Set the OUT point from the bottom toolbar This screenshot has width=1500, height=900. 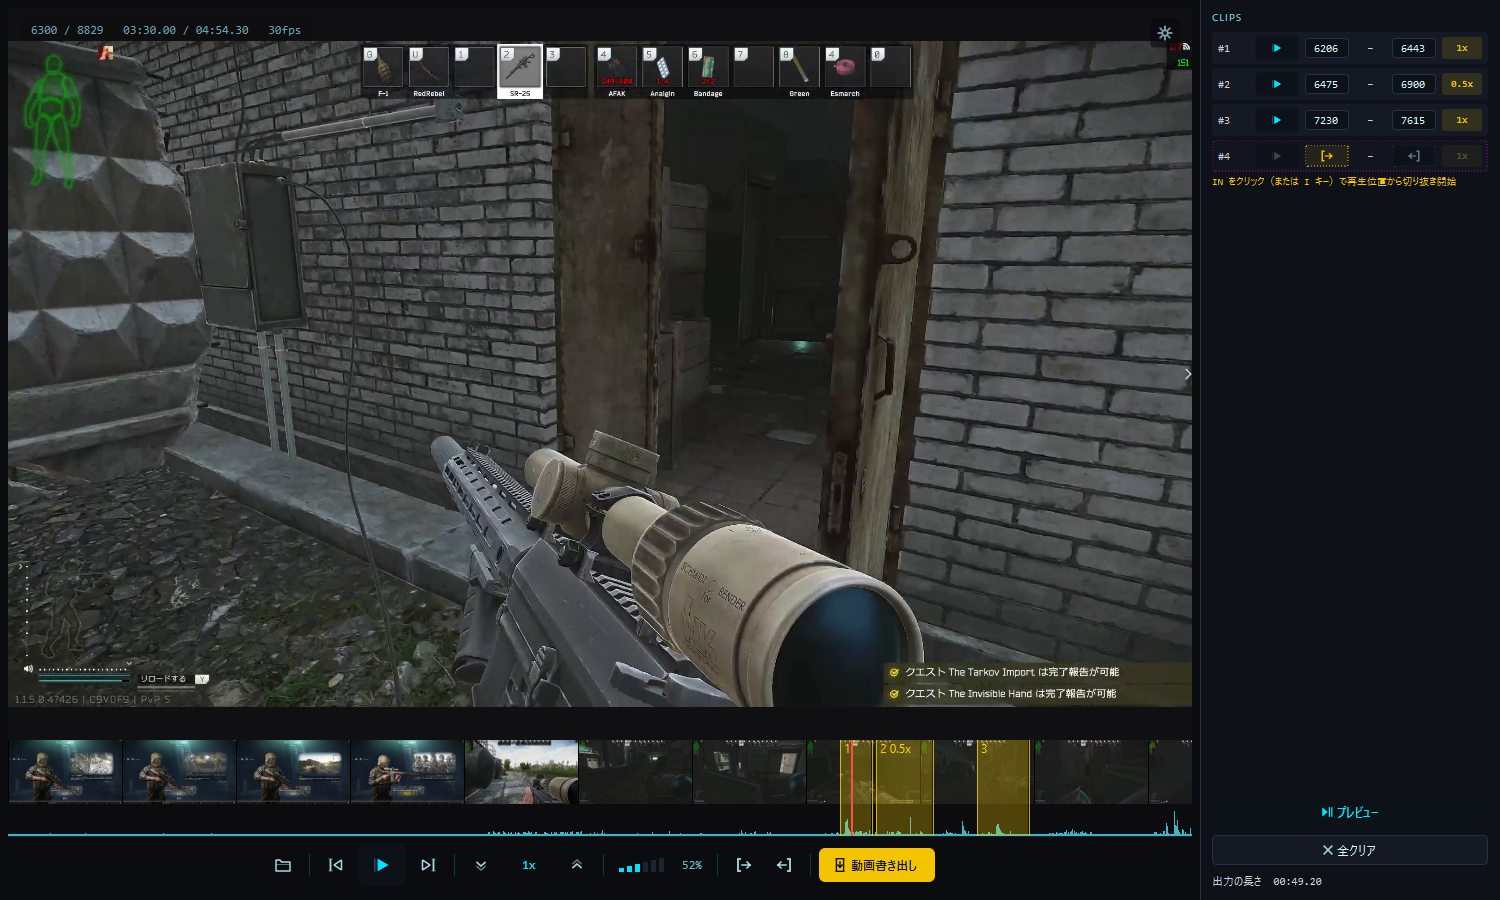point(784,865)
